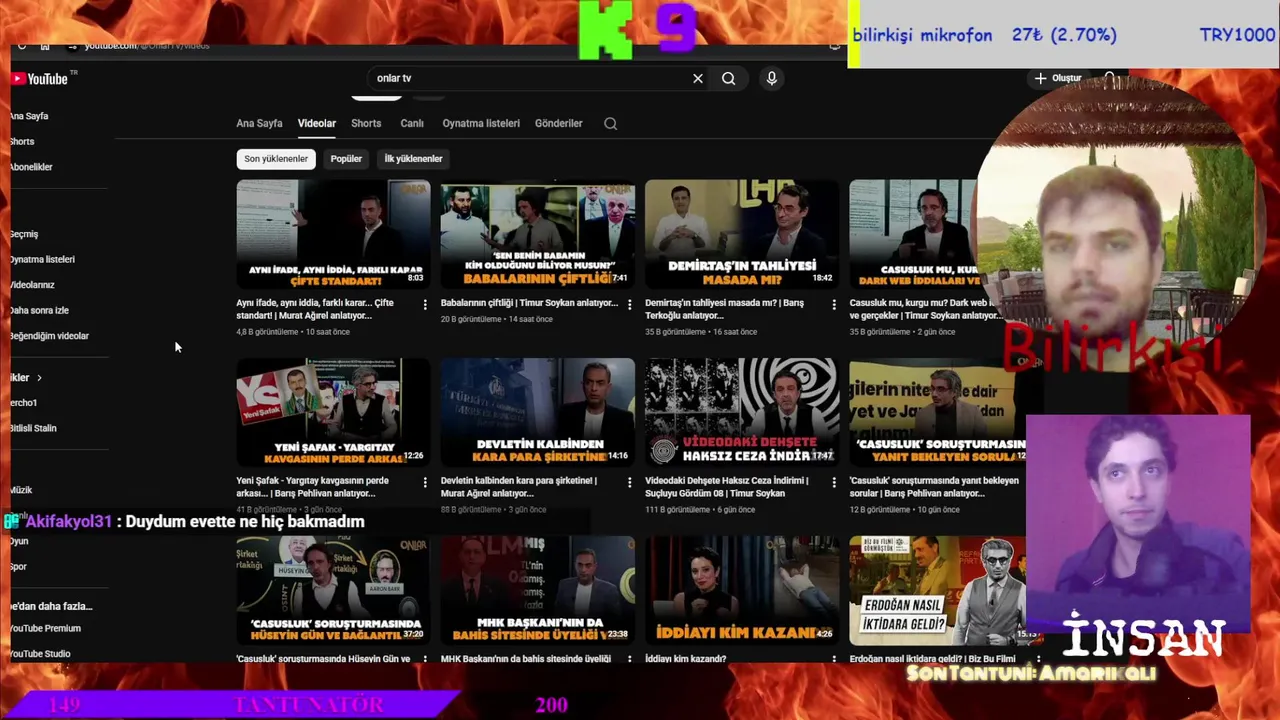Open channel search magnifier beside Gönderiler

tap(611, 124)
